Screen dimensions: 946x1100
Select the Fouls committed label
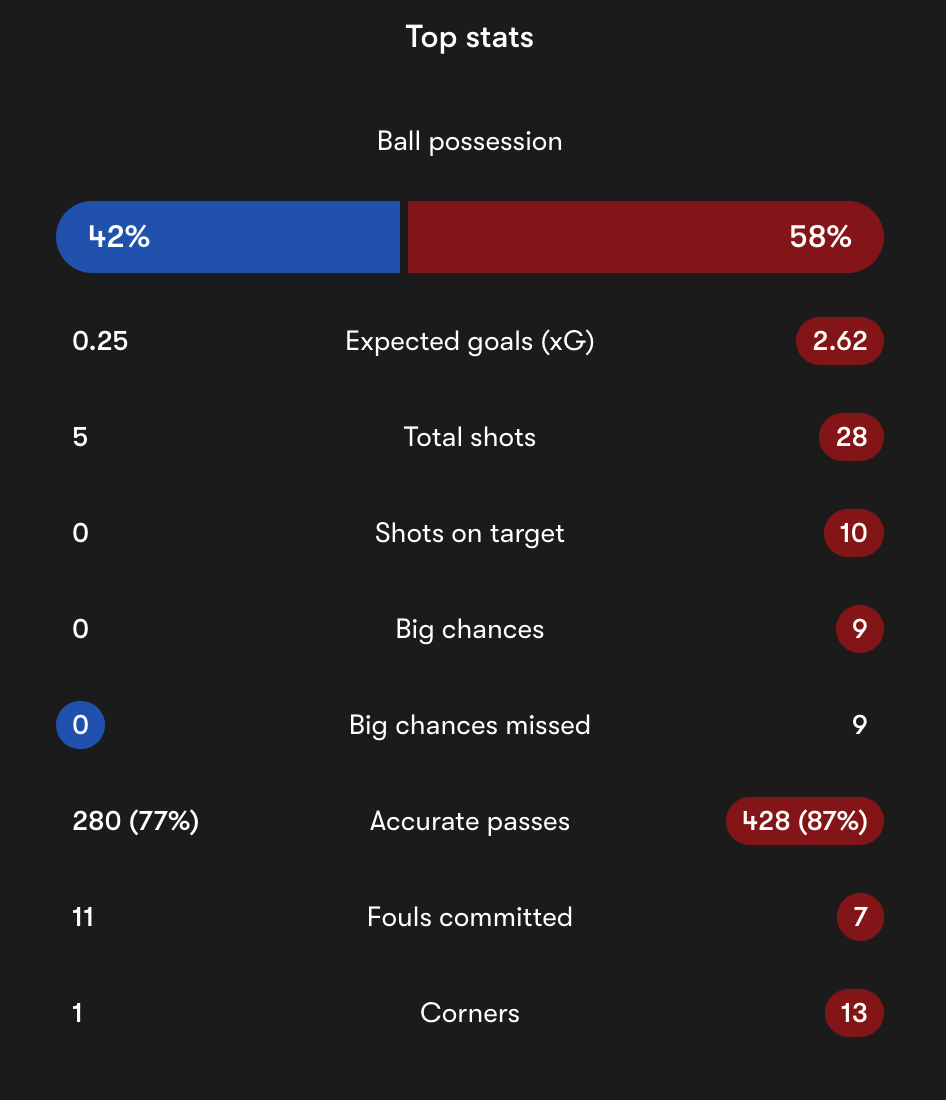(x=469, y=917)
